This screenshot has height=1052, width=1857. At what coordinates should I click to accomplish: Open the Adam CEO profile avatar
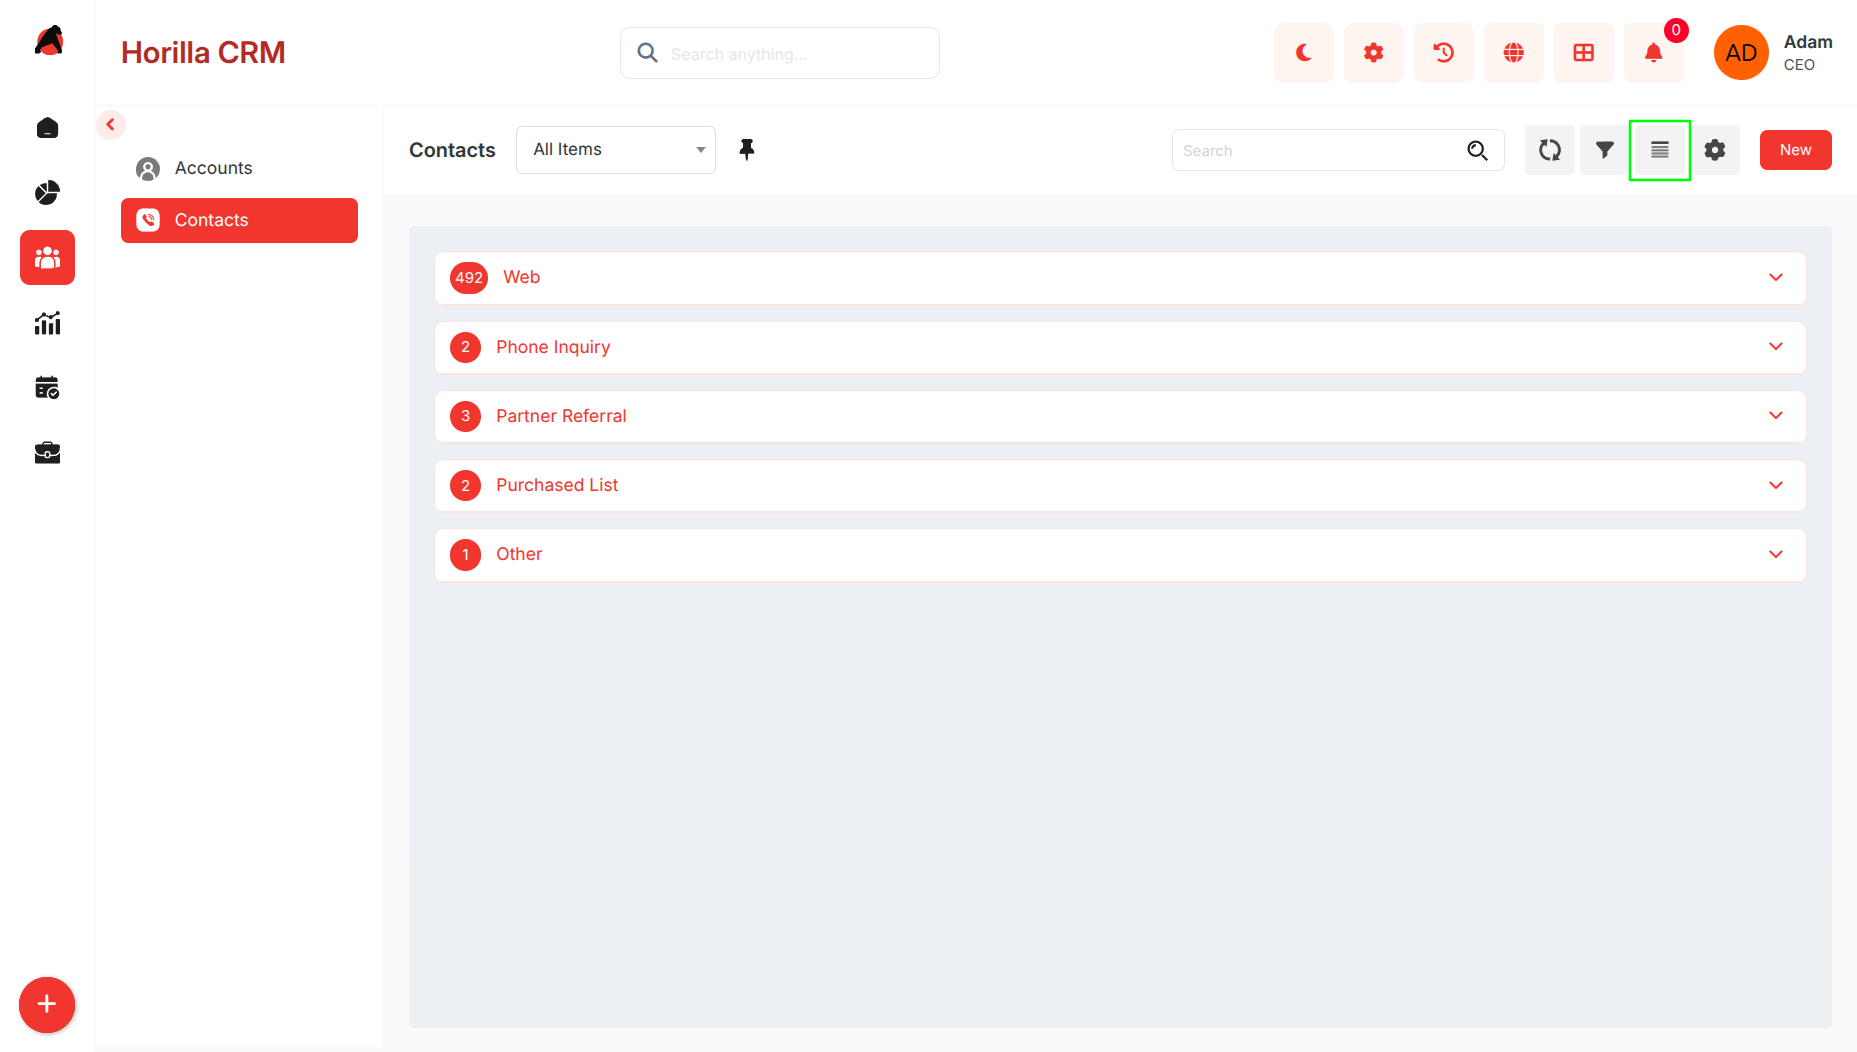[x=1741, y=53]
